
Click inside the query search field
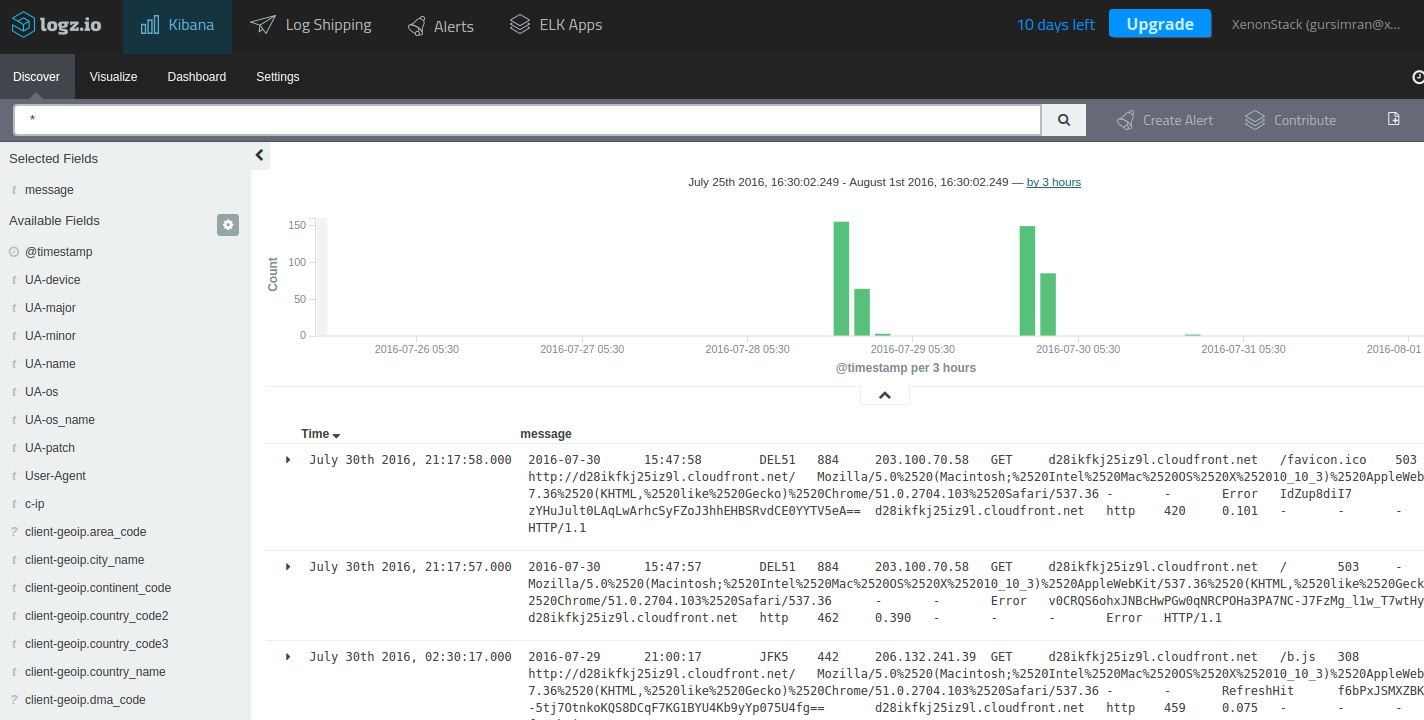click(x=527, y=120)
